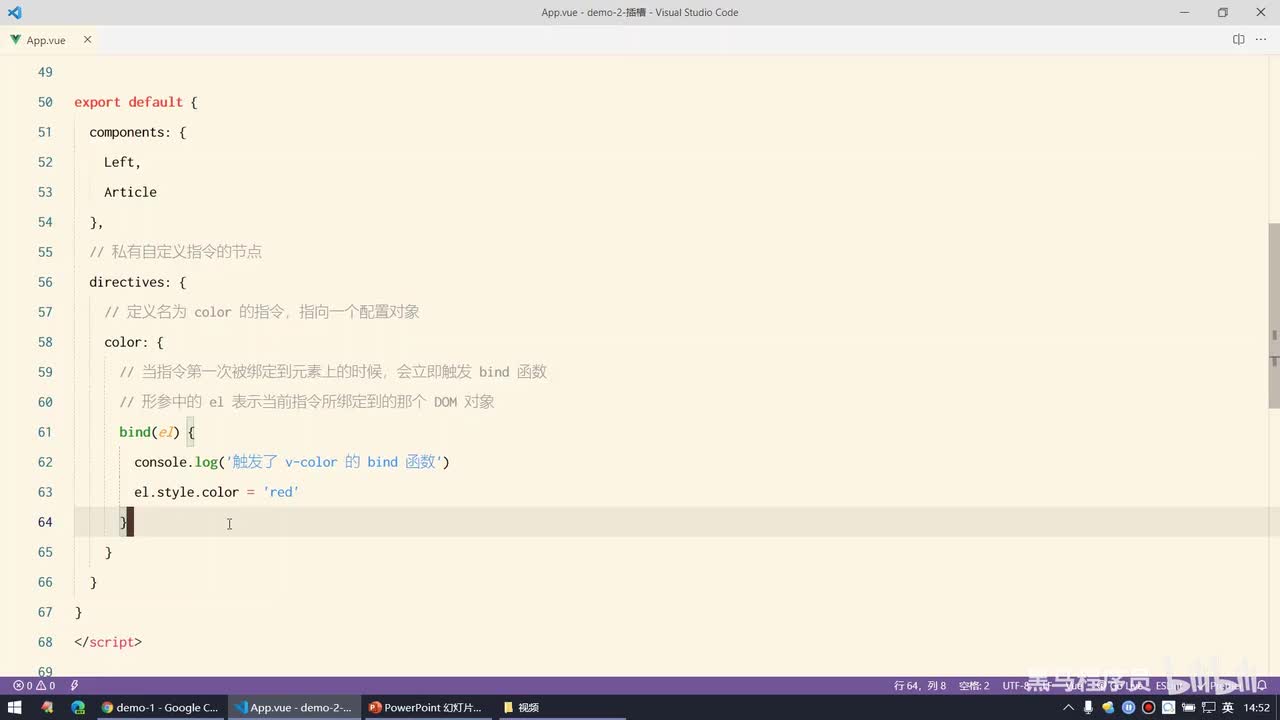Click the console.log statement on line 62
1280x720 pixels.
(x=292, y=462)
